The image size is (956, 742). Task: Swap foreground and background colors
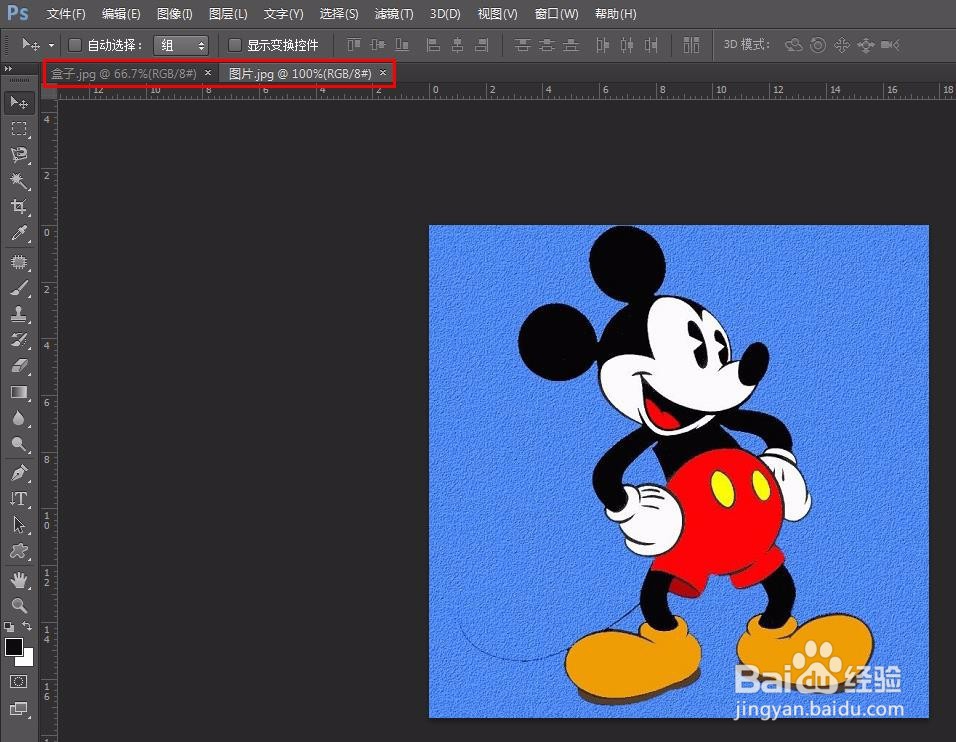click(27, 627)
